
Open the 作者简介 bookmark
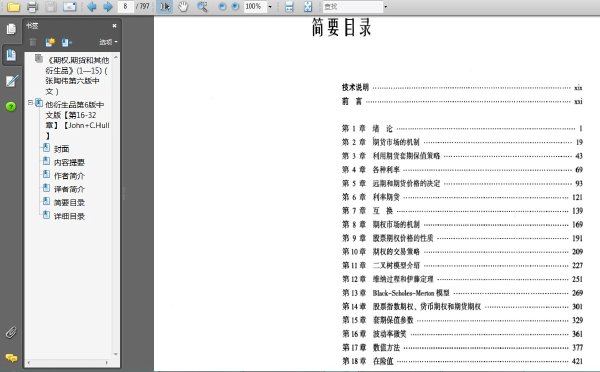69,176
